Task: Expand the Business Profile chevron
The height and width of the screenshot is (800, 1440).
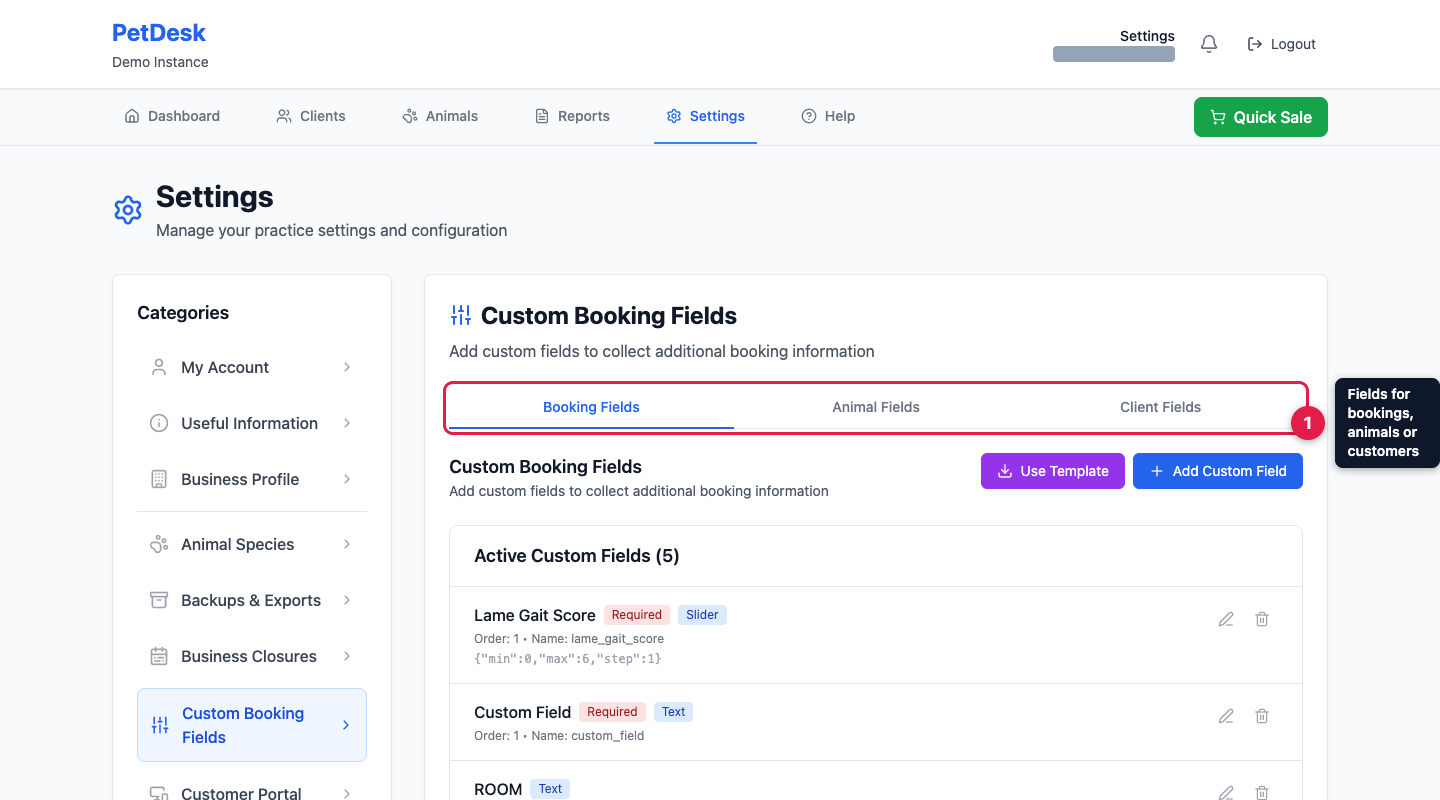Action: 347,479
